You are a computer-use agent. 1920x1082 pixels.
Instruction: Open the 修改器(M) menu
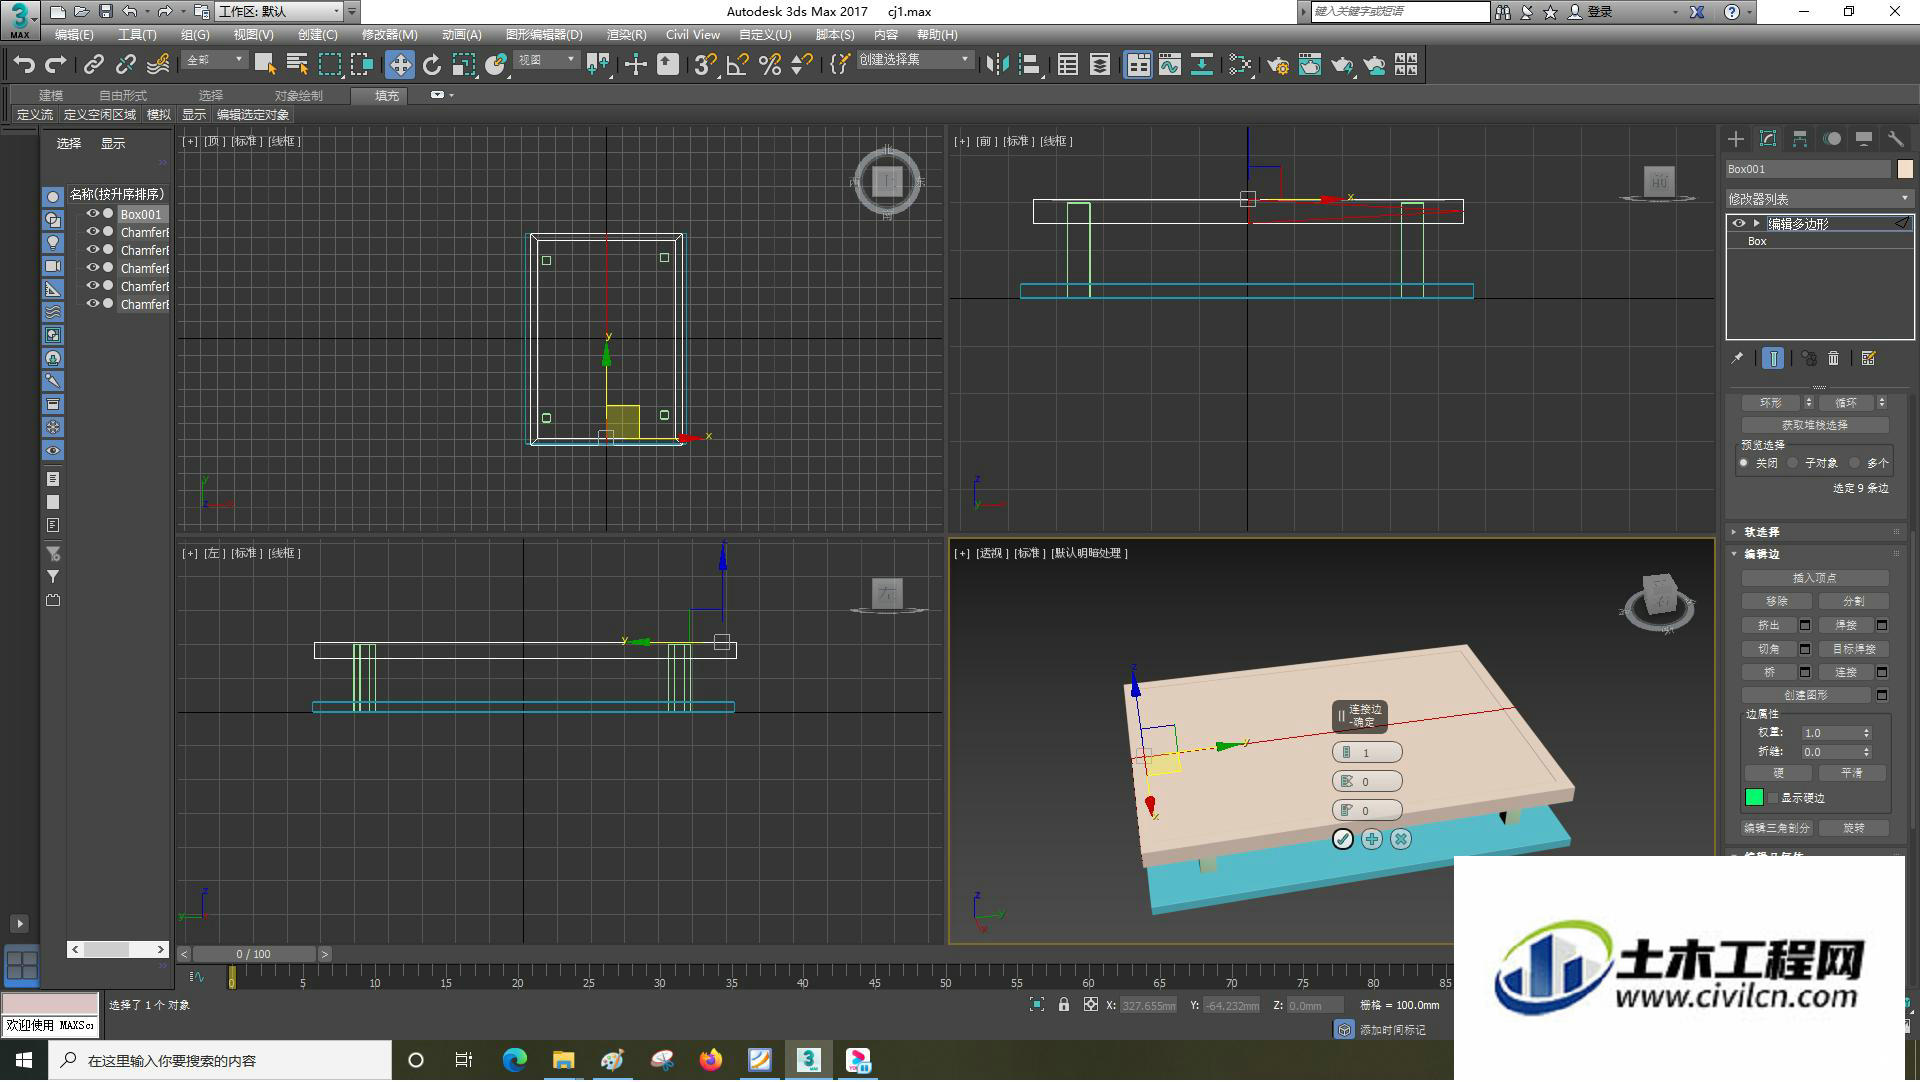[389, 34]
